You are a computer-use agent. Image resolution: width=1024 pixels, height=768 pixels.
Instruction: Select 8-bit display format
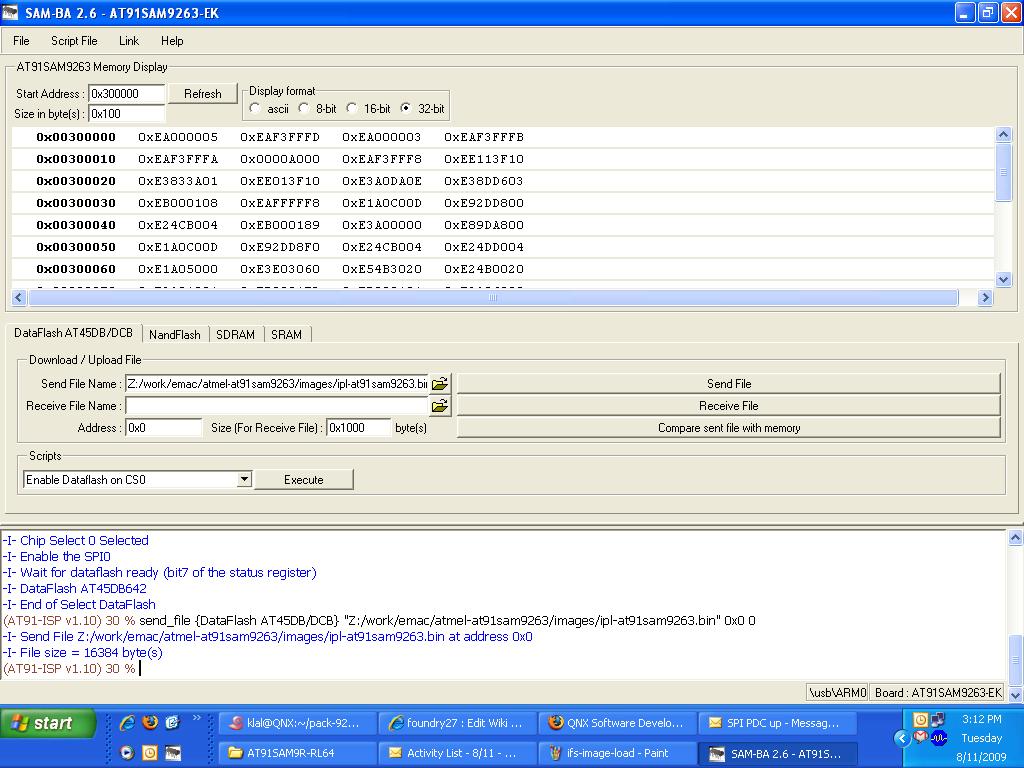coord(304,108)
